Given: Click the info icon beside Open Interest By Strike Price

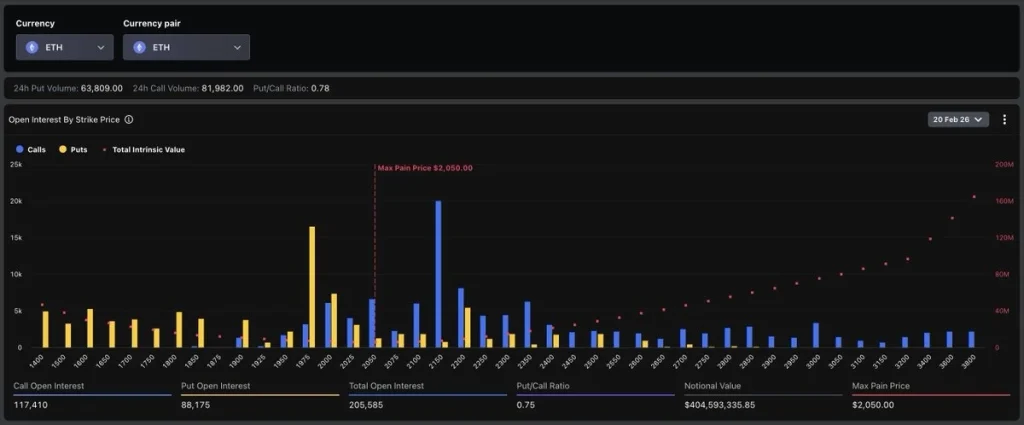Looking at the screenshot, I should (129, 119).
